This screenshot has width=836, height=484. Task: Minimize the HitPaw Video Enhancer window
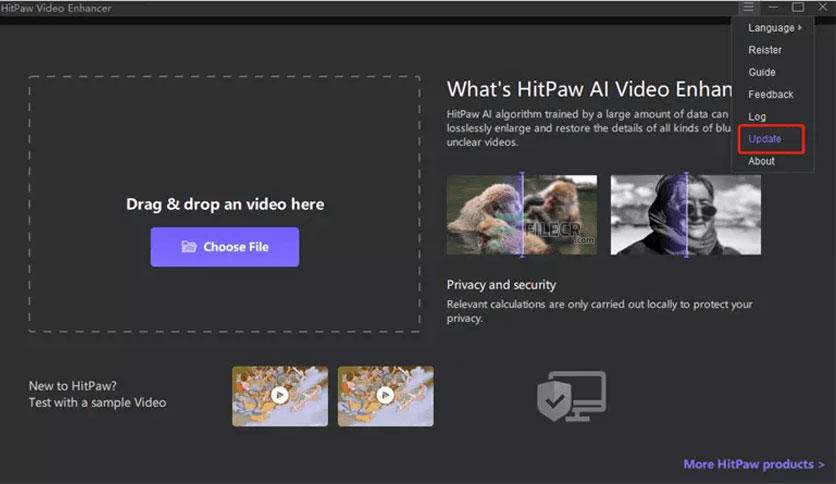click(x=773, y=7)
